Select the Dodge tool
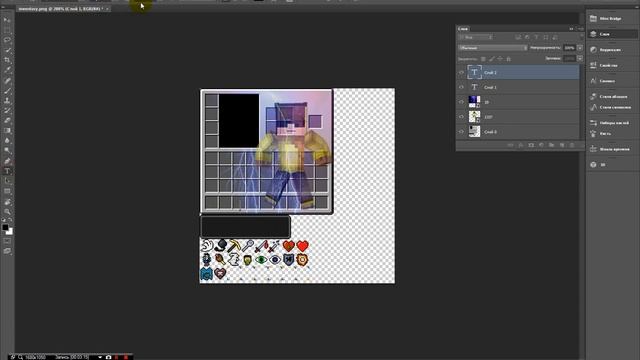 click(7, 151)
